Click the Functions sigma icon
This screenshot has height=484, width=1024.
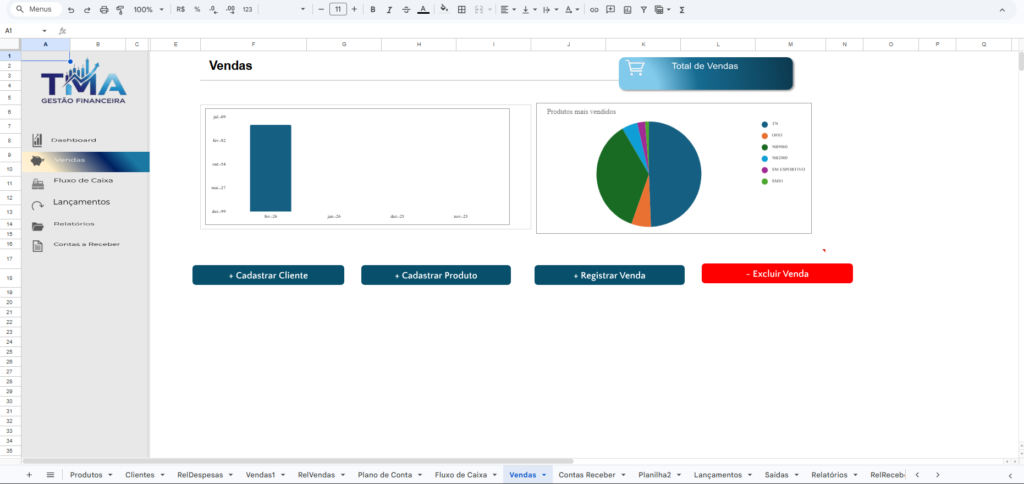[x=682, y=9]
